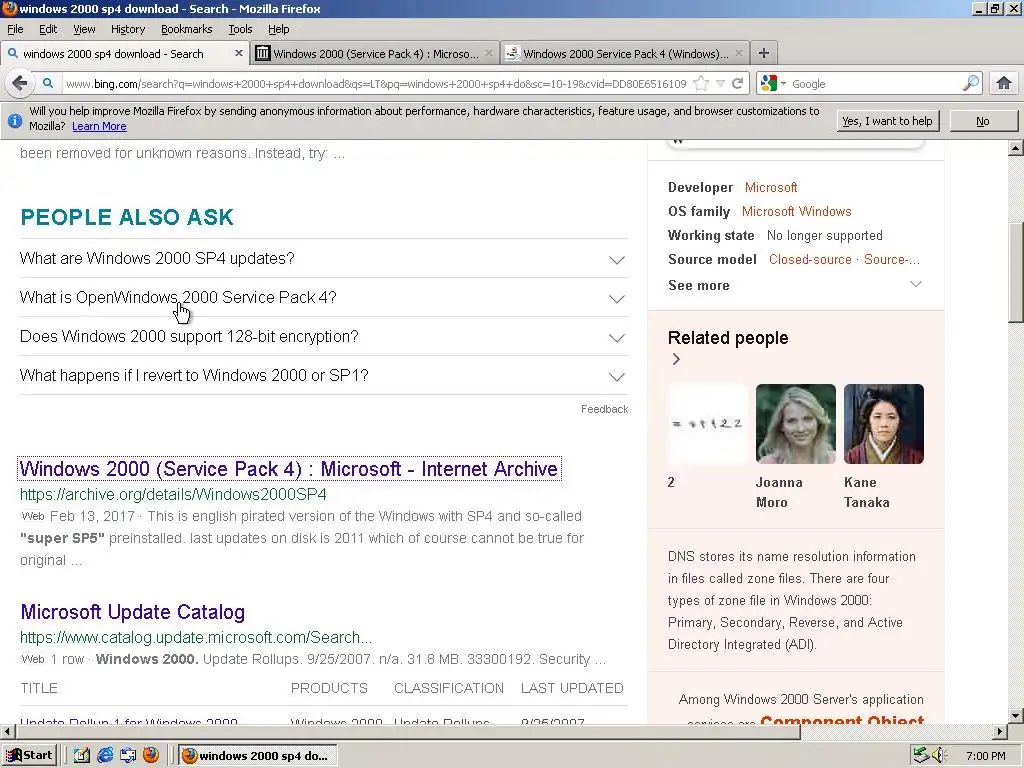Screen dimensions: 1024x768
Task: Expand 'Does Windows 2000 support 128-bit encryption?'
Action: click(x=323, y=337)
